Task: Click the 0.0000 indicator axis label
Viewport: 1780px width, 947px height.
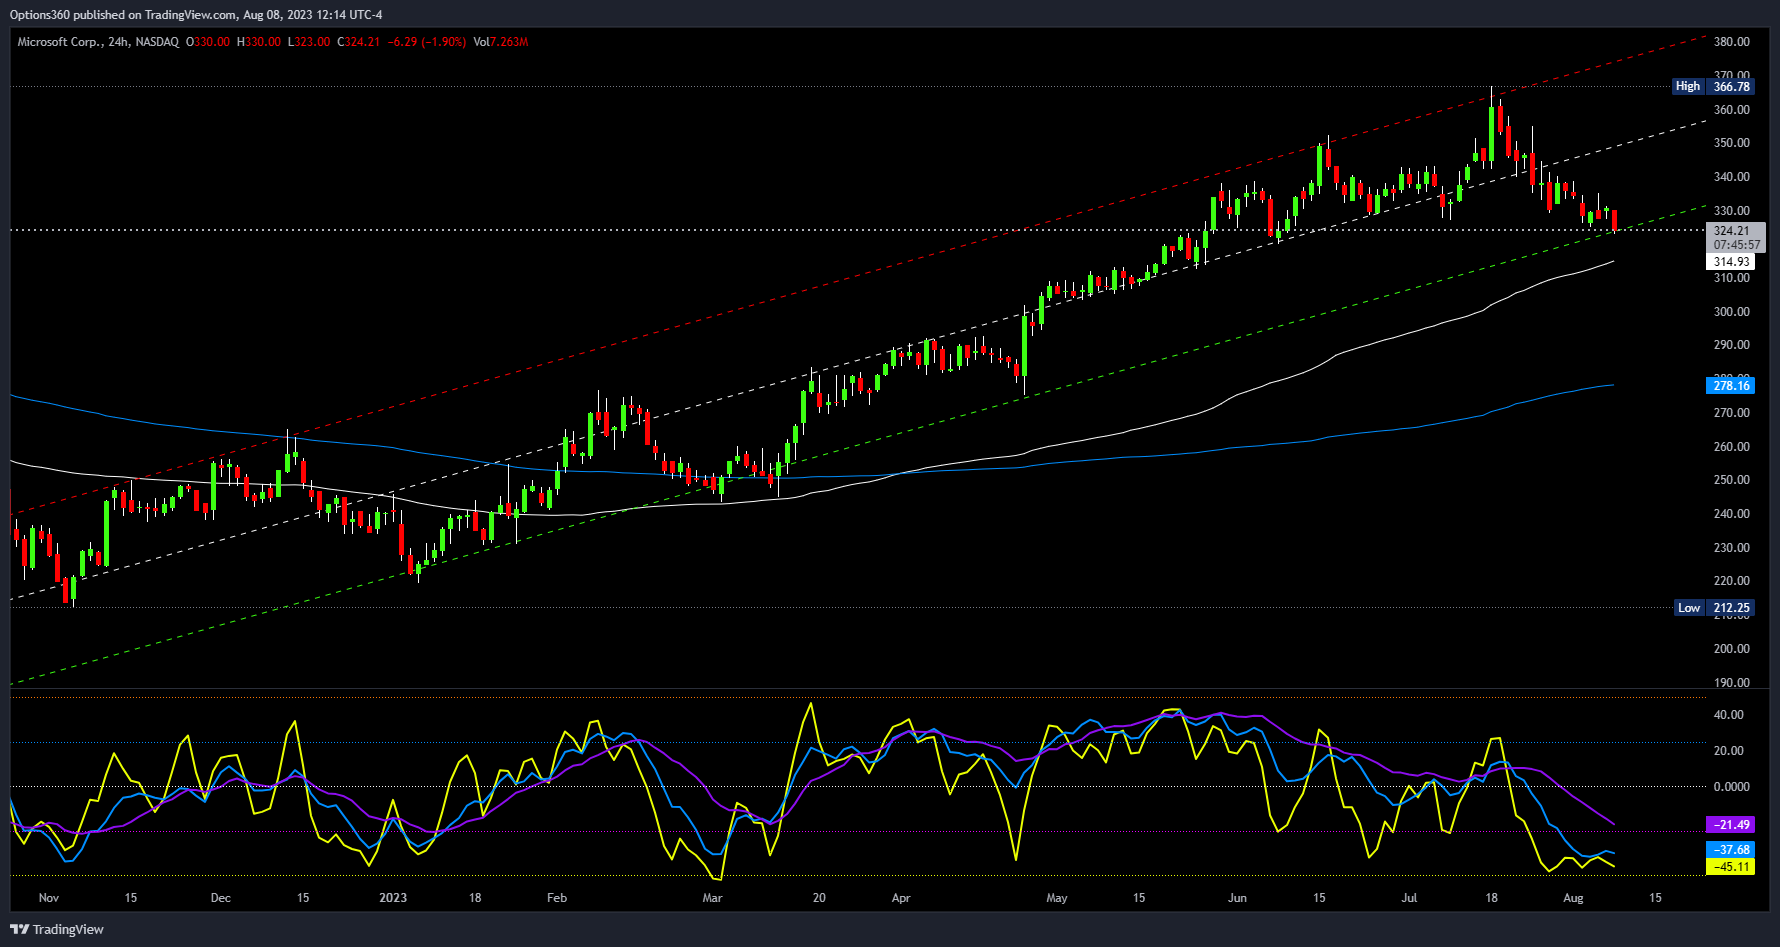Action: tap(1732, 787)
